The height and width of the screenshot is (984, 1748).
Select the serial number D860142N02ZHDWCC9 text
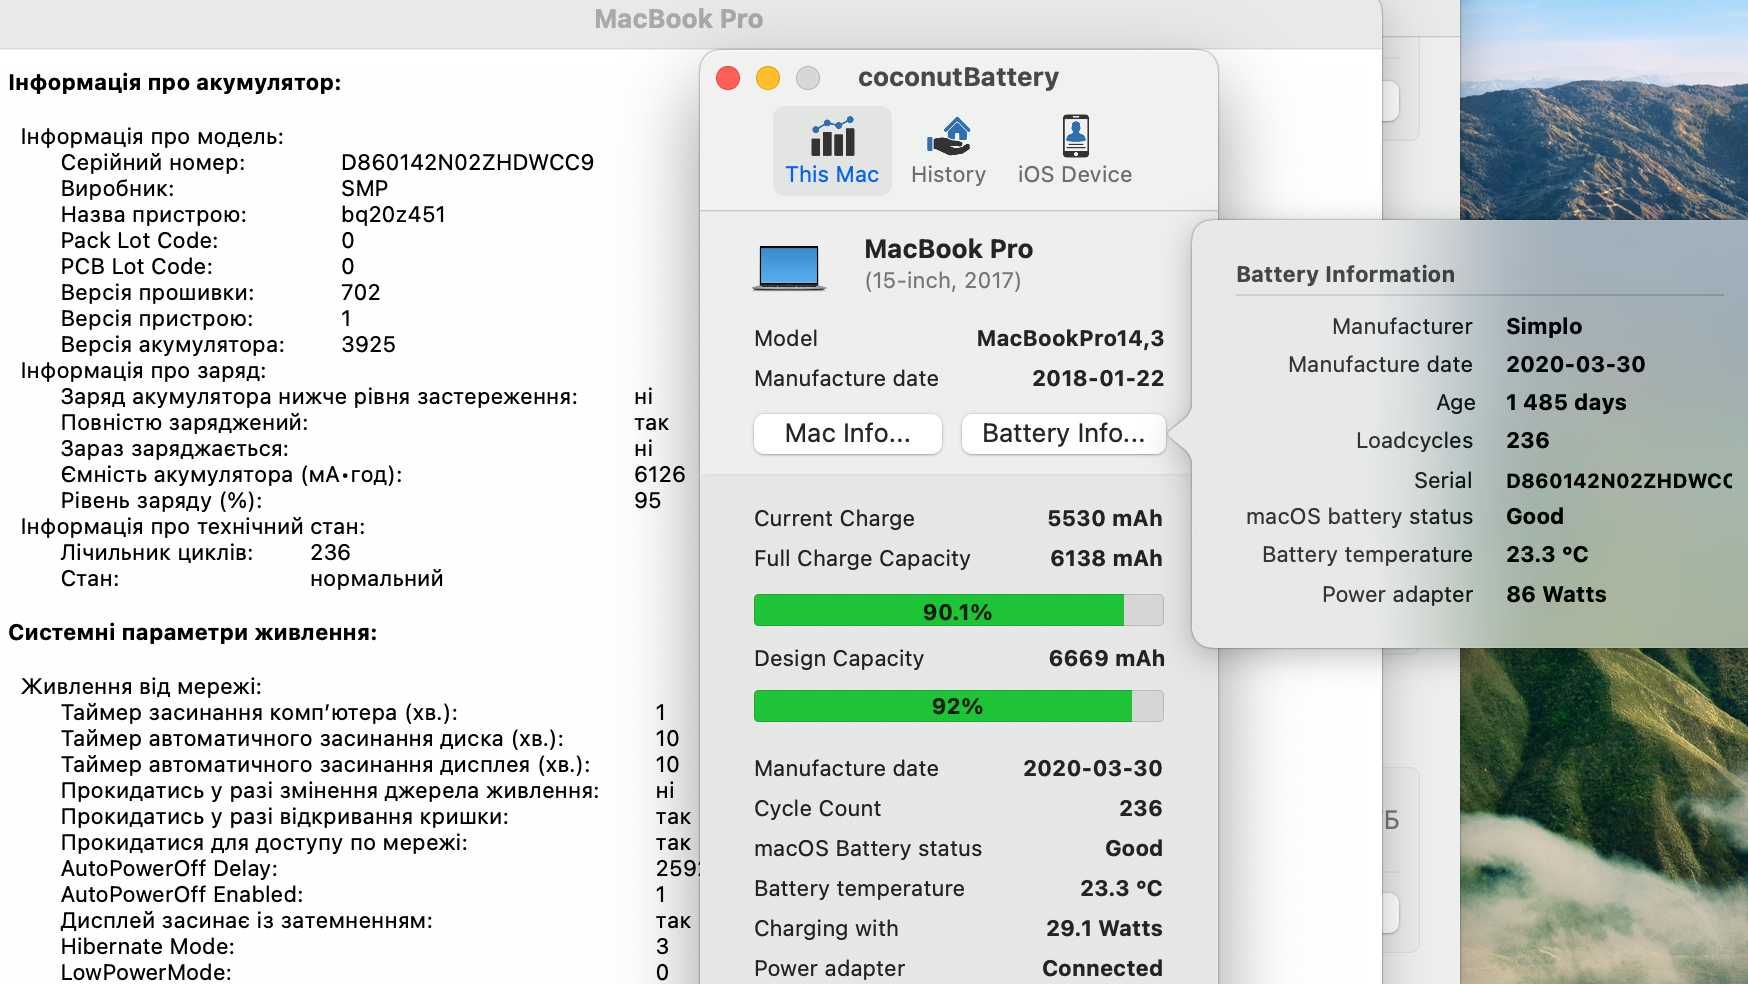pyautogui.click(x=467, y=163)
